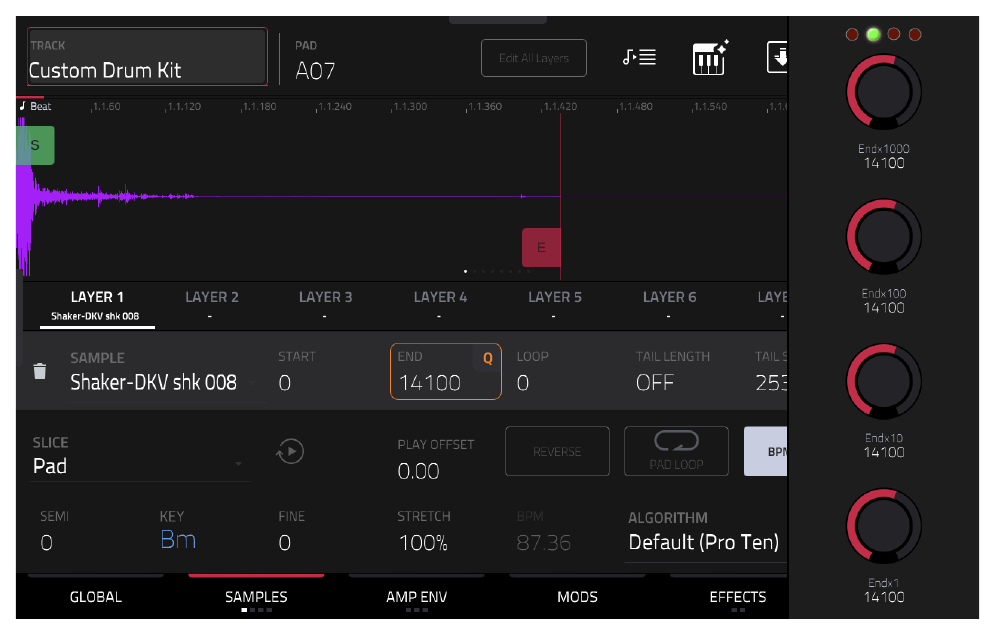Click the Play Offset 0.00 value
Image resolution: width=996 pixels, height=636 pixels.
pyautogui.click(x=418, y=471)
